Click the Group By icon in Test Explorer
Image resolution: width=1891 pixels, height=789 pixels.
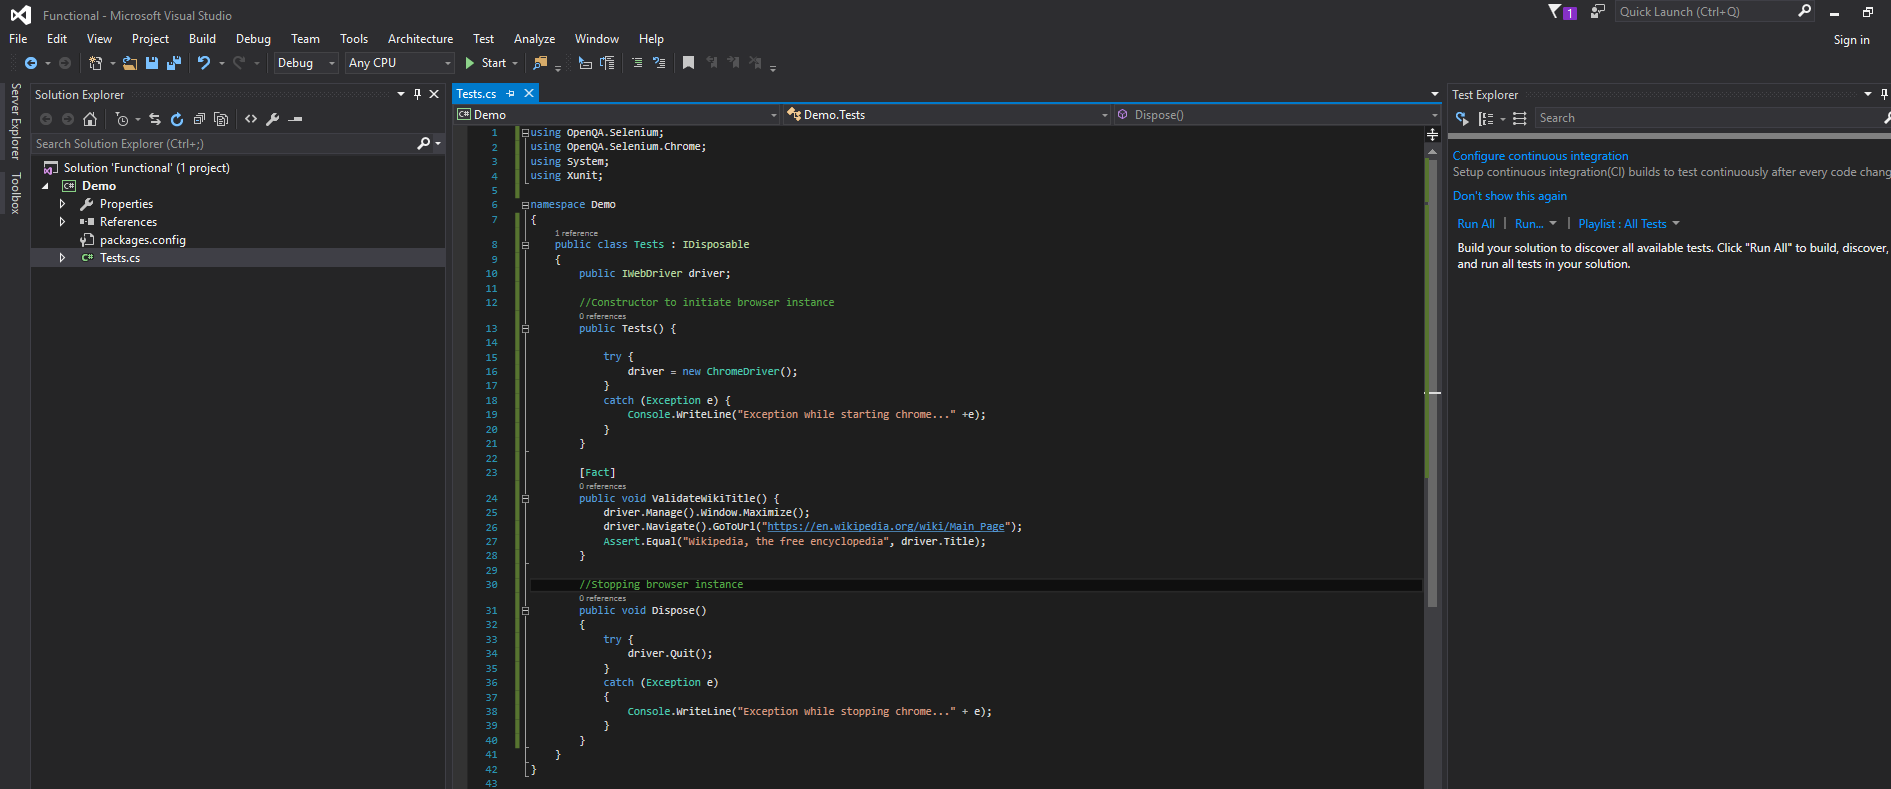point(1486,118)
